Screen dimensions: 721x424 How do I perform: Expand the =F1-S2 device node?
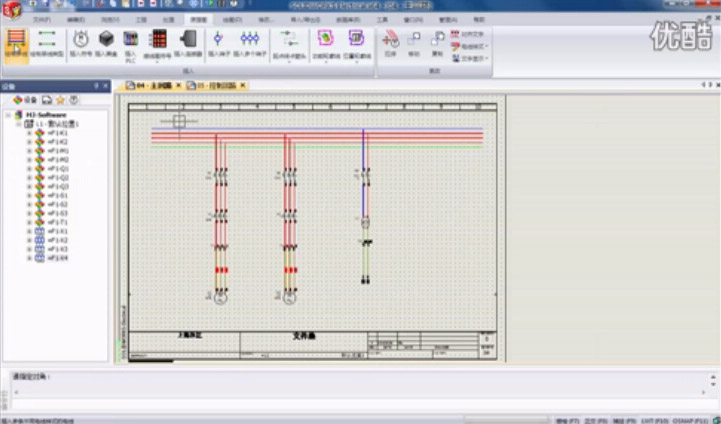[x=29, y=205]
